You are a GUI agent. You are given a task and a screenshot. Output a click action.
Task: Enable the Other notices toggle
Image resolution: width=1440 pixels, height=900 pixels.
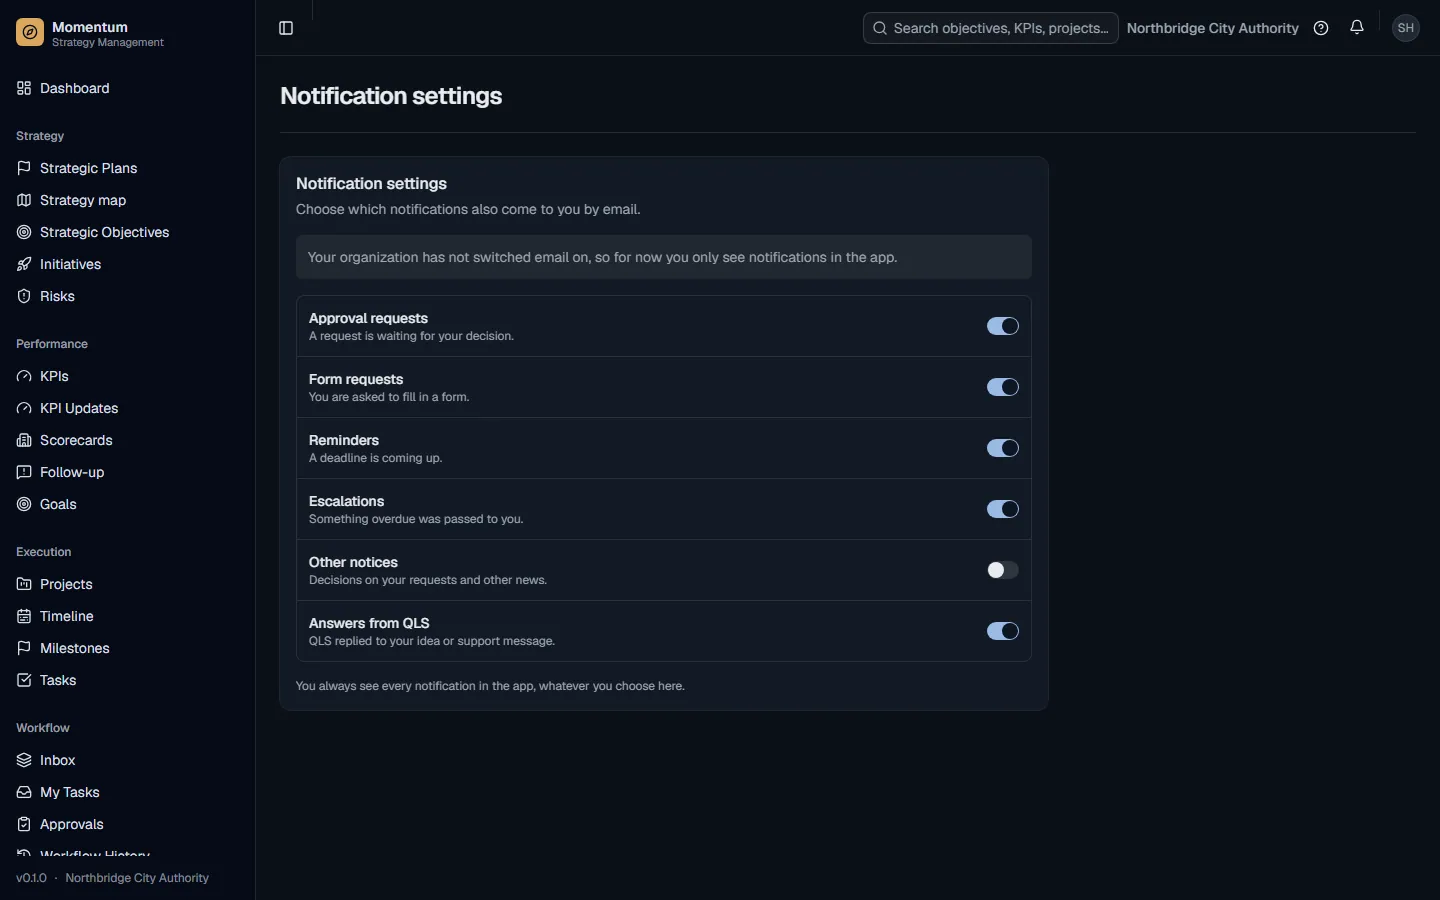(x=1003, y=570)
